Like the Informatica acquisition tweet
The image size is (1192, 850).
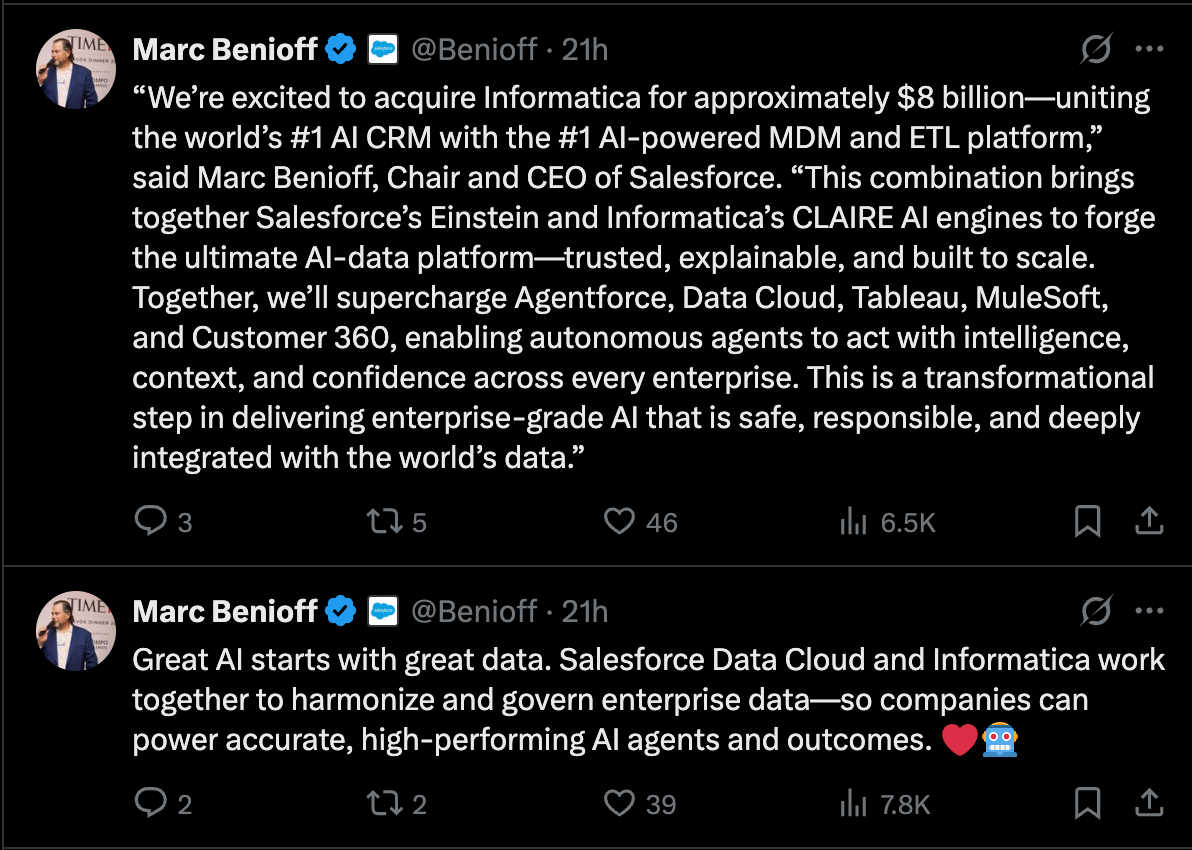click(x=620, y=521)
